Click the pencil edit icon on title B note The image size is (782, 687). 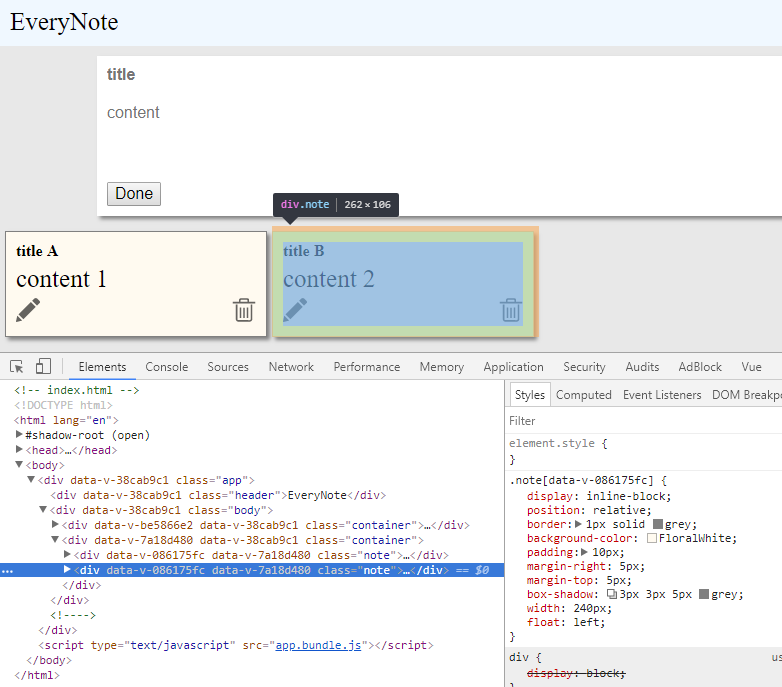point(295,310)
